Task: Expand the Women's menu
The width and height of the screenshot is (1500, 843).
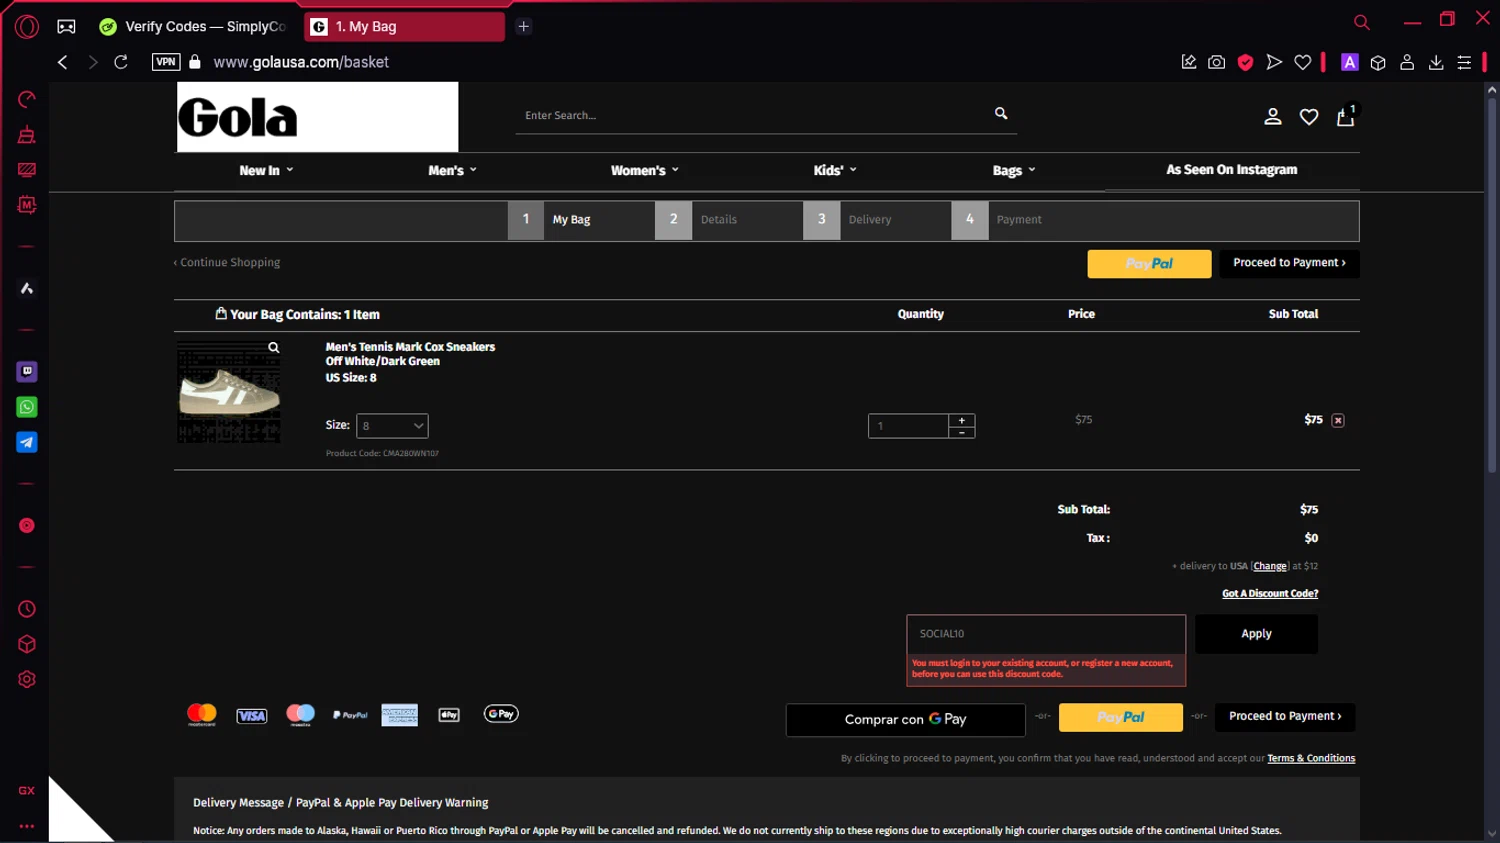Action: pyautogui.click(x=645, y=170)
